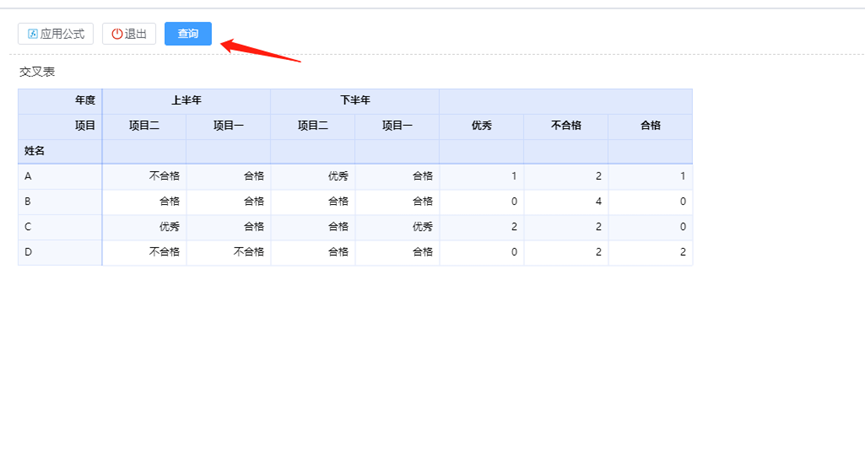
Task: Click 项目二 header under 上半年
Action: click(144, 126)
